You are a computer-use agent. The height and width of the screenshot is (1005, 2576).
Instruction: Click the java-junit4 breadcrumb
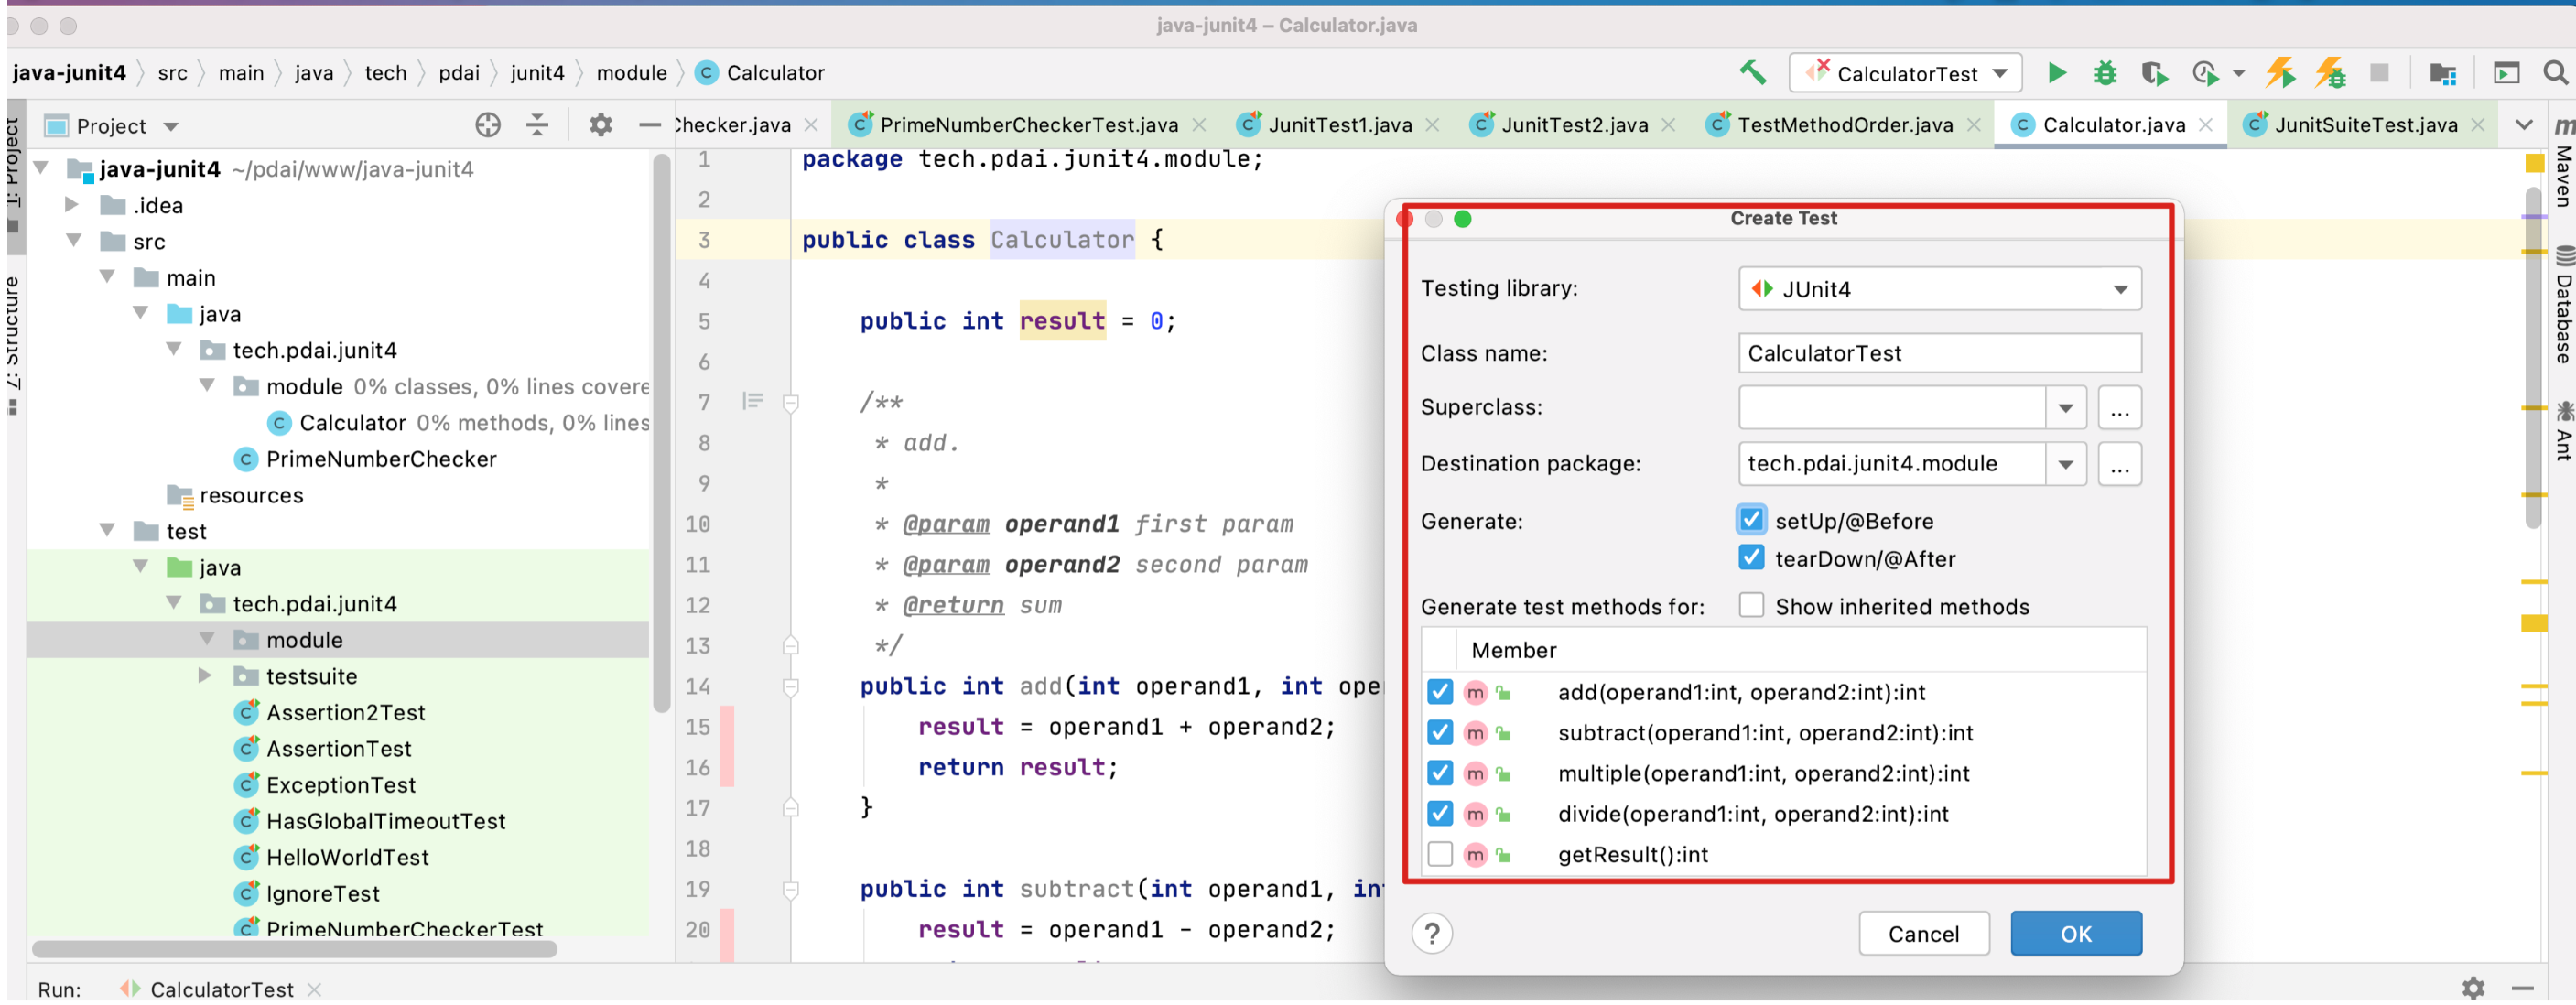click(x=69, y=73)
